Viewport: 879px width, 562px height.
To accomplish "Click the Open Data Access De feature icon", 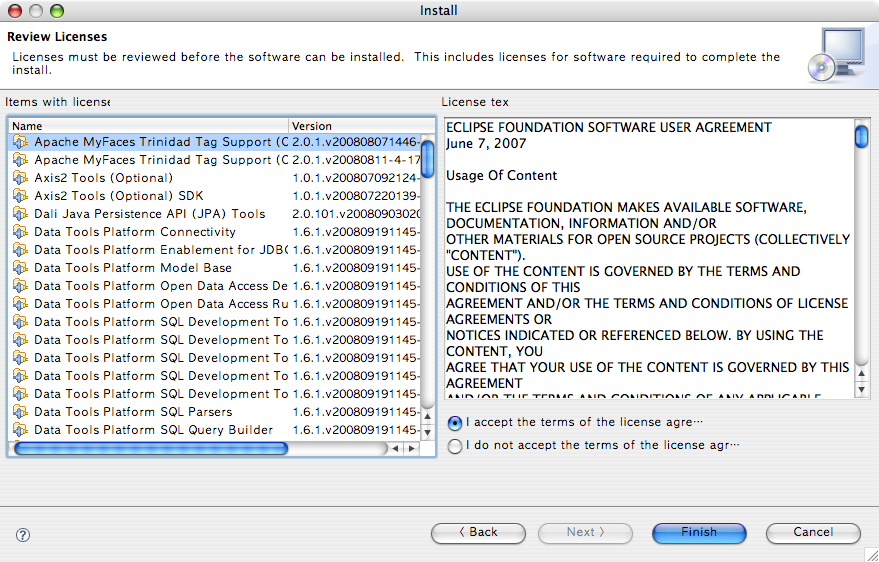I will click(x=20, y=285).
